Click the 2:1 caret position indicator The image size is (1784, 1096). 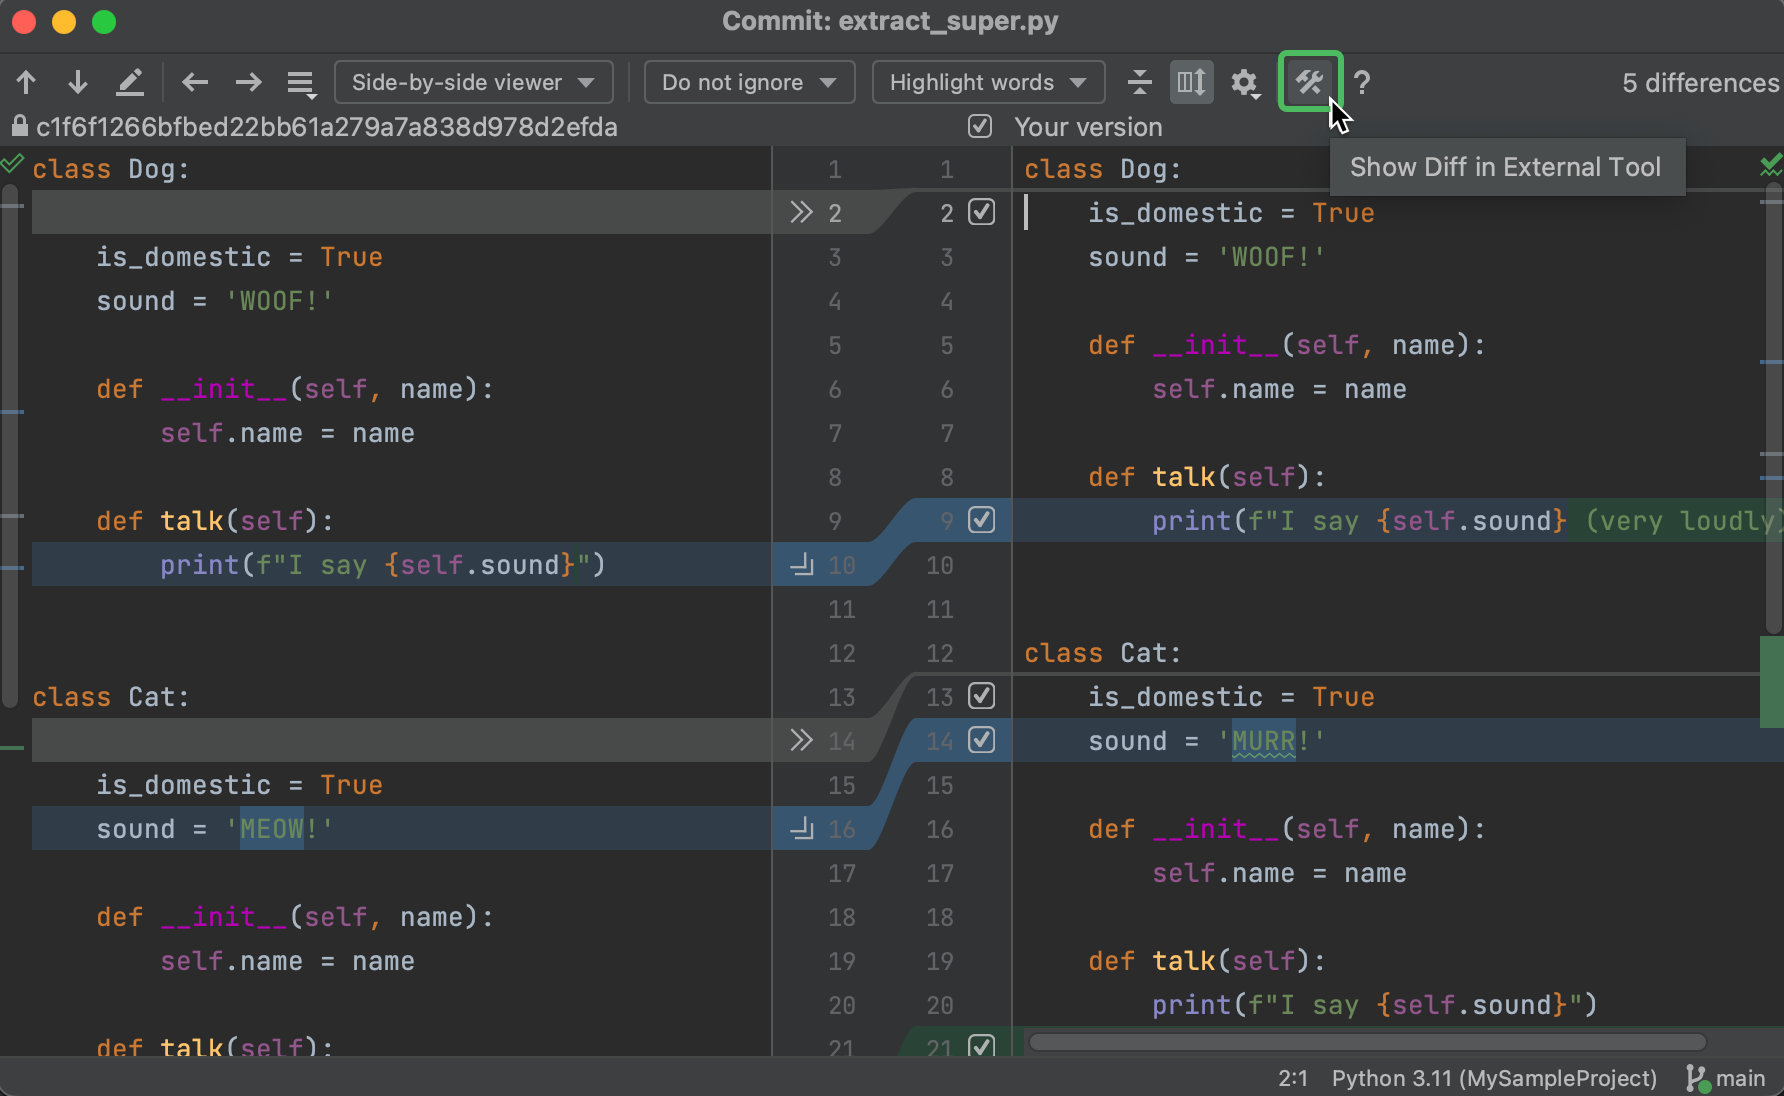pyautogui.click(x=1291, y=1078)
